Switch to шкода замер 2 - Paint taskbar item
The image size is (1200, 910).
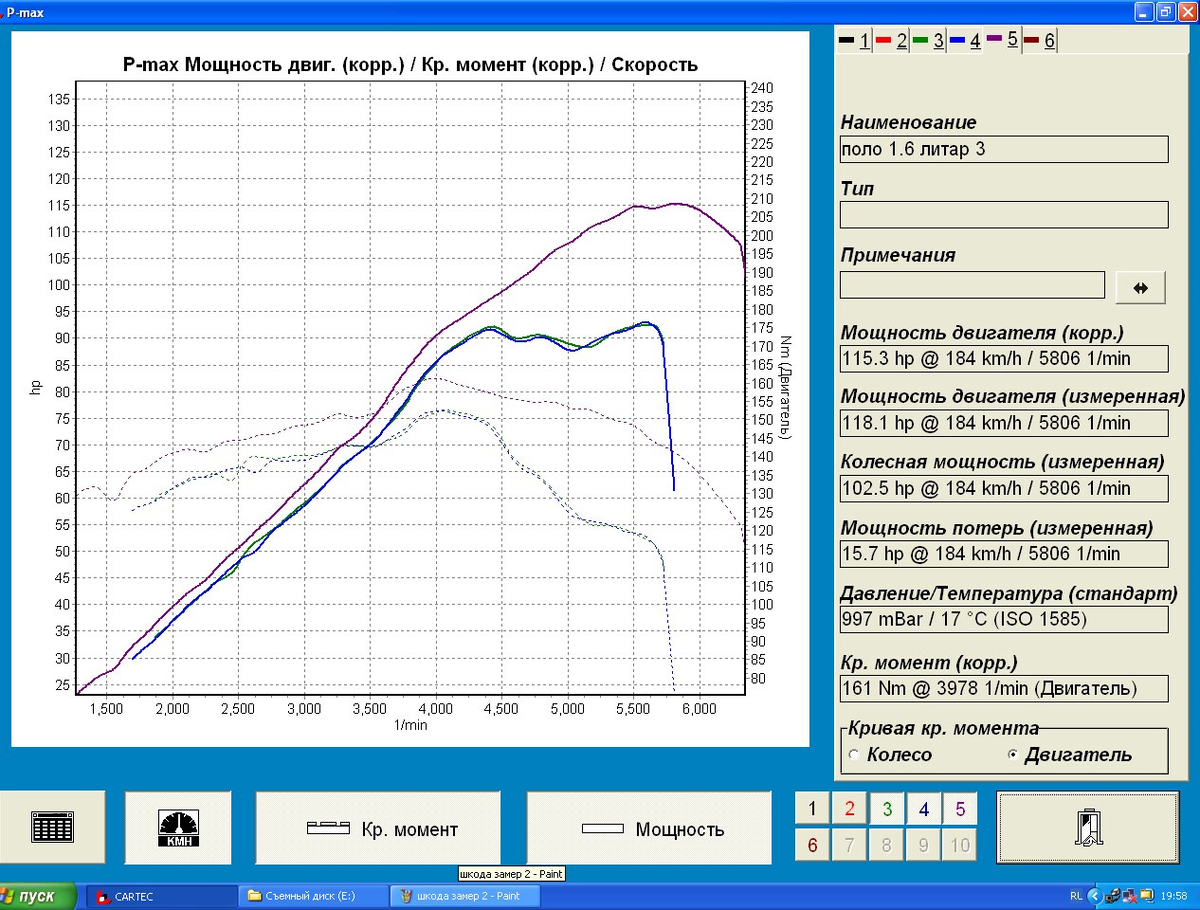point(464,897)
